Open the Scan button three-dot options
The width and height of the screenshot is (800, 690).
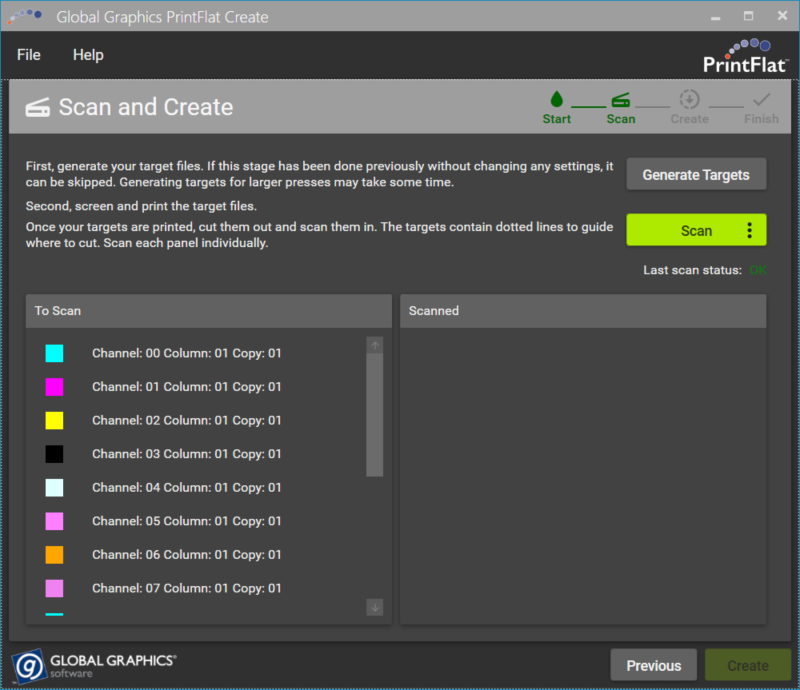tap(750, 231)
